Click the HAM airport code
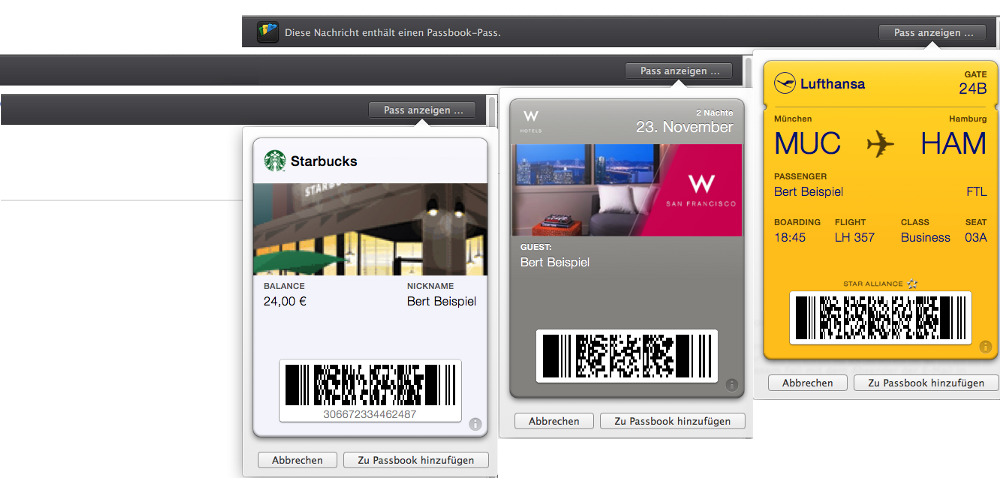 coord(954,143)
